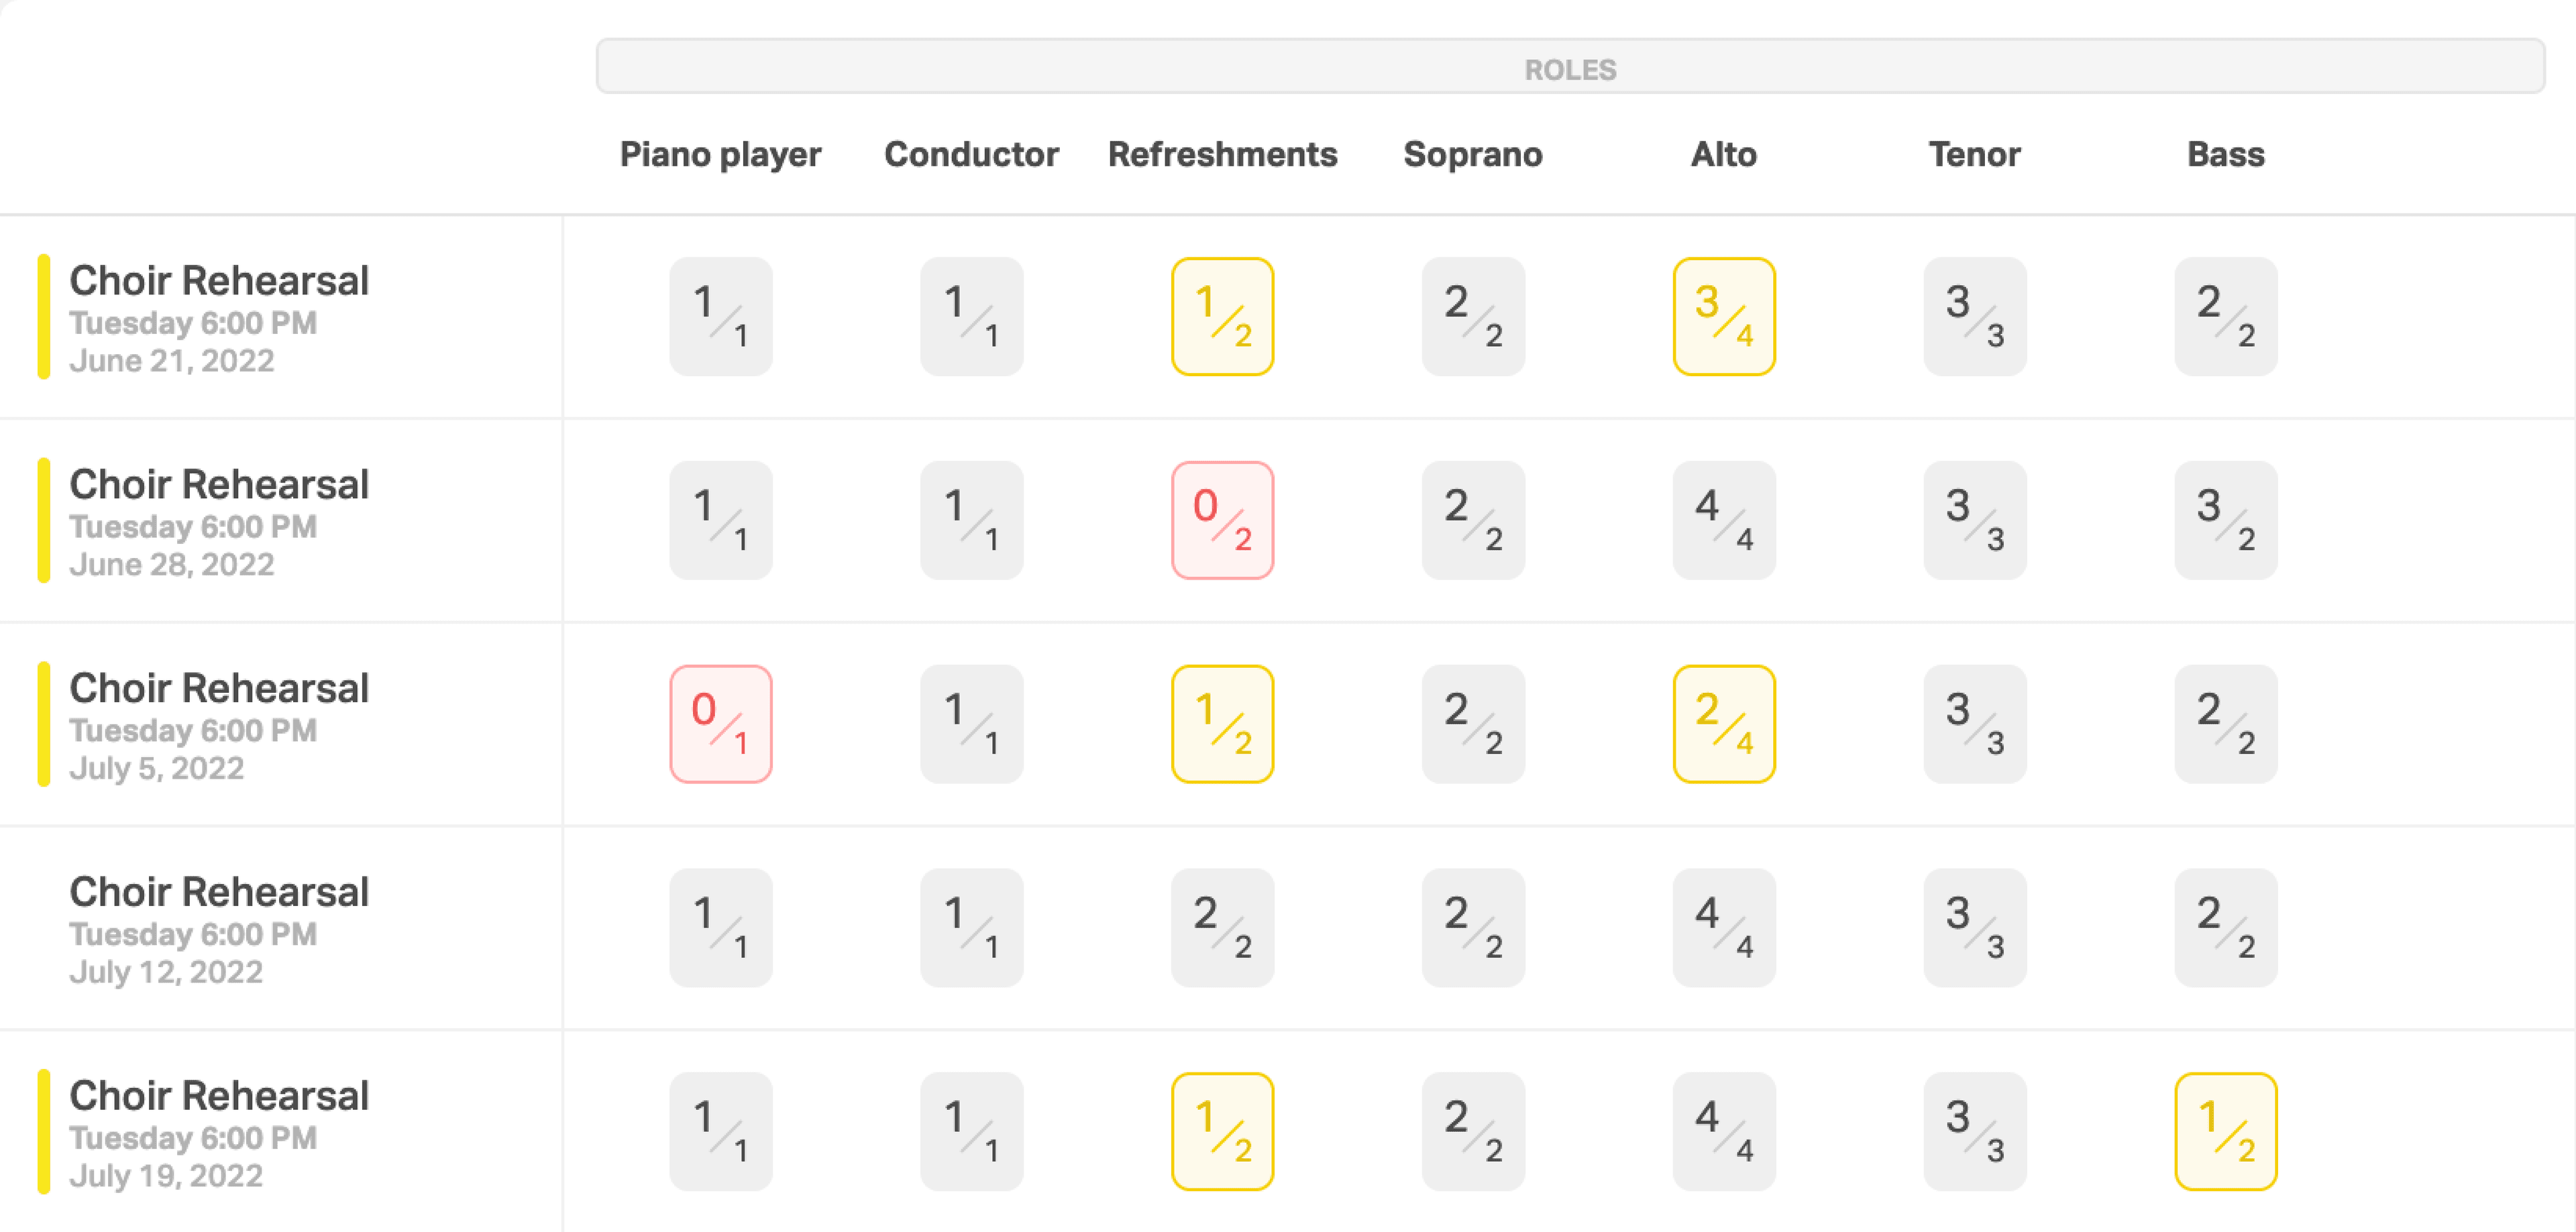Select Alto 4/4 badge for June 28
This screenshot has width=2576, height=1232.
[x=1724, y=520]
